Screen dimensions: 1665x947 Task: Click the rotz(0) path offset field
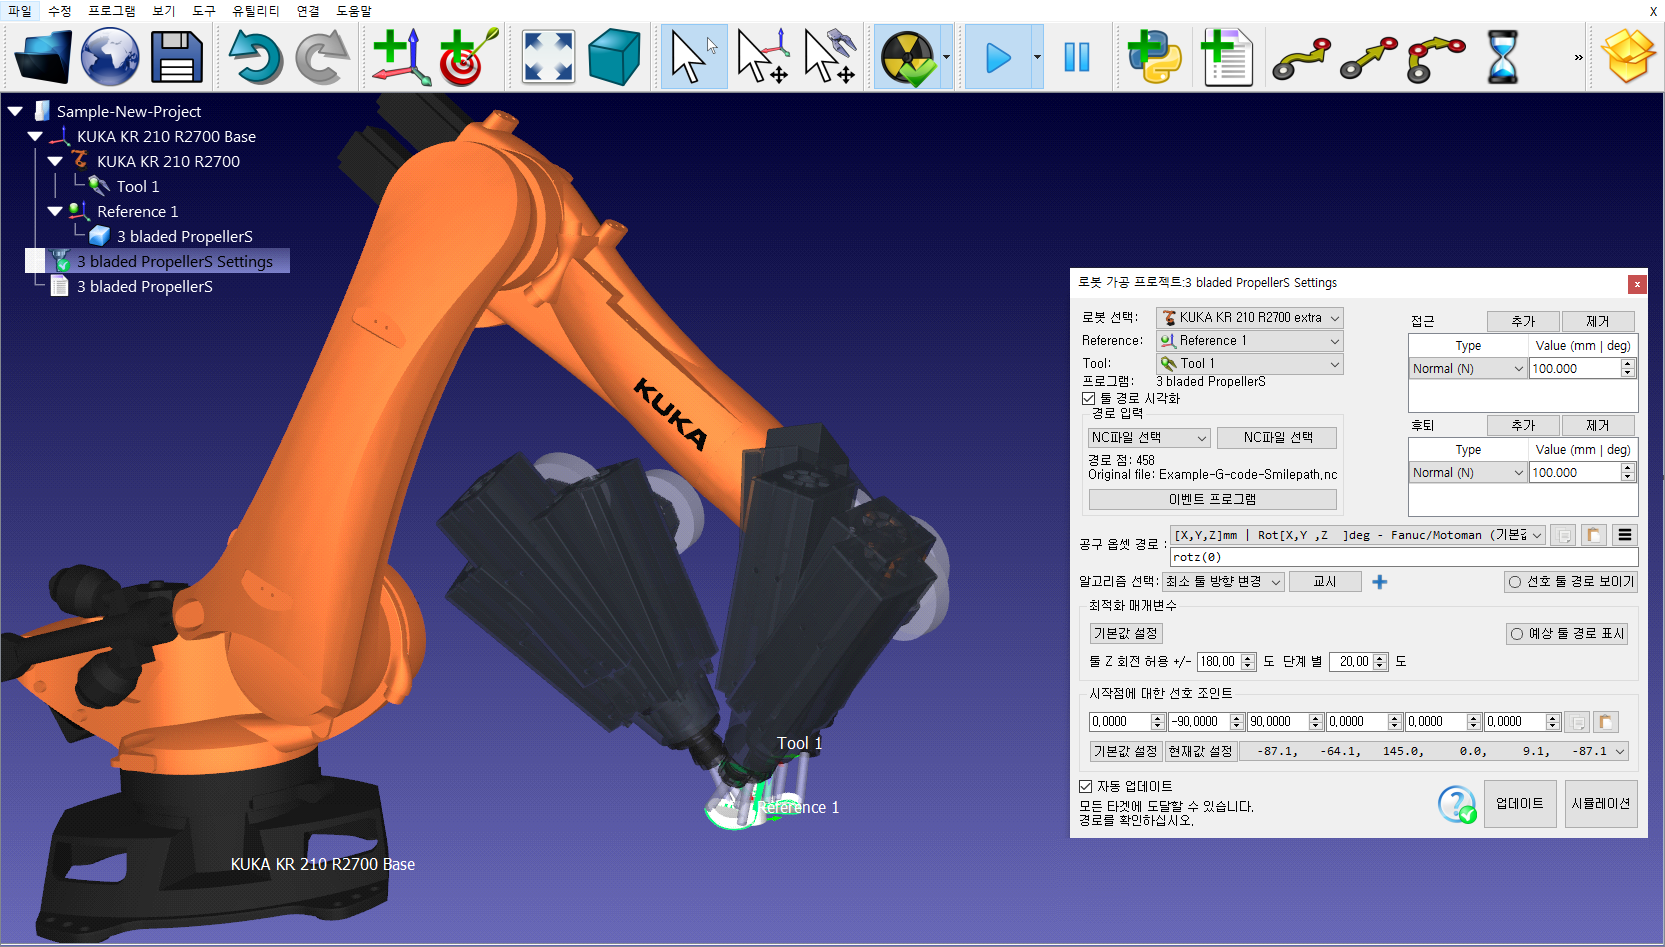(x=1404, y=557)
